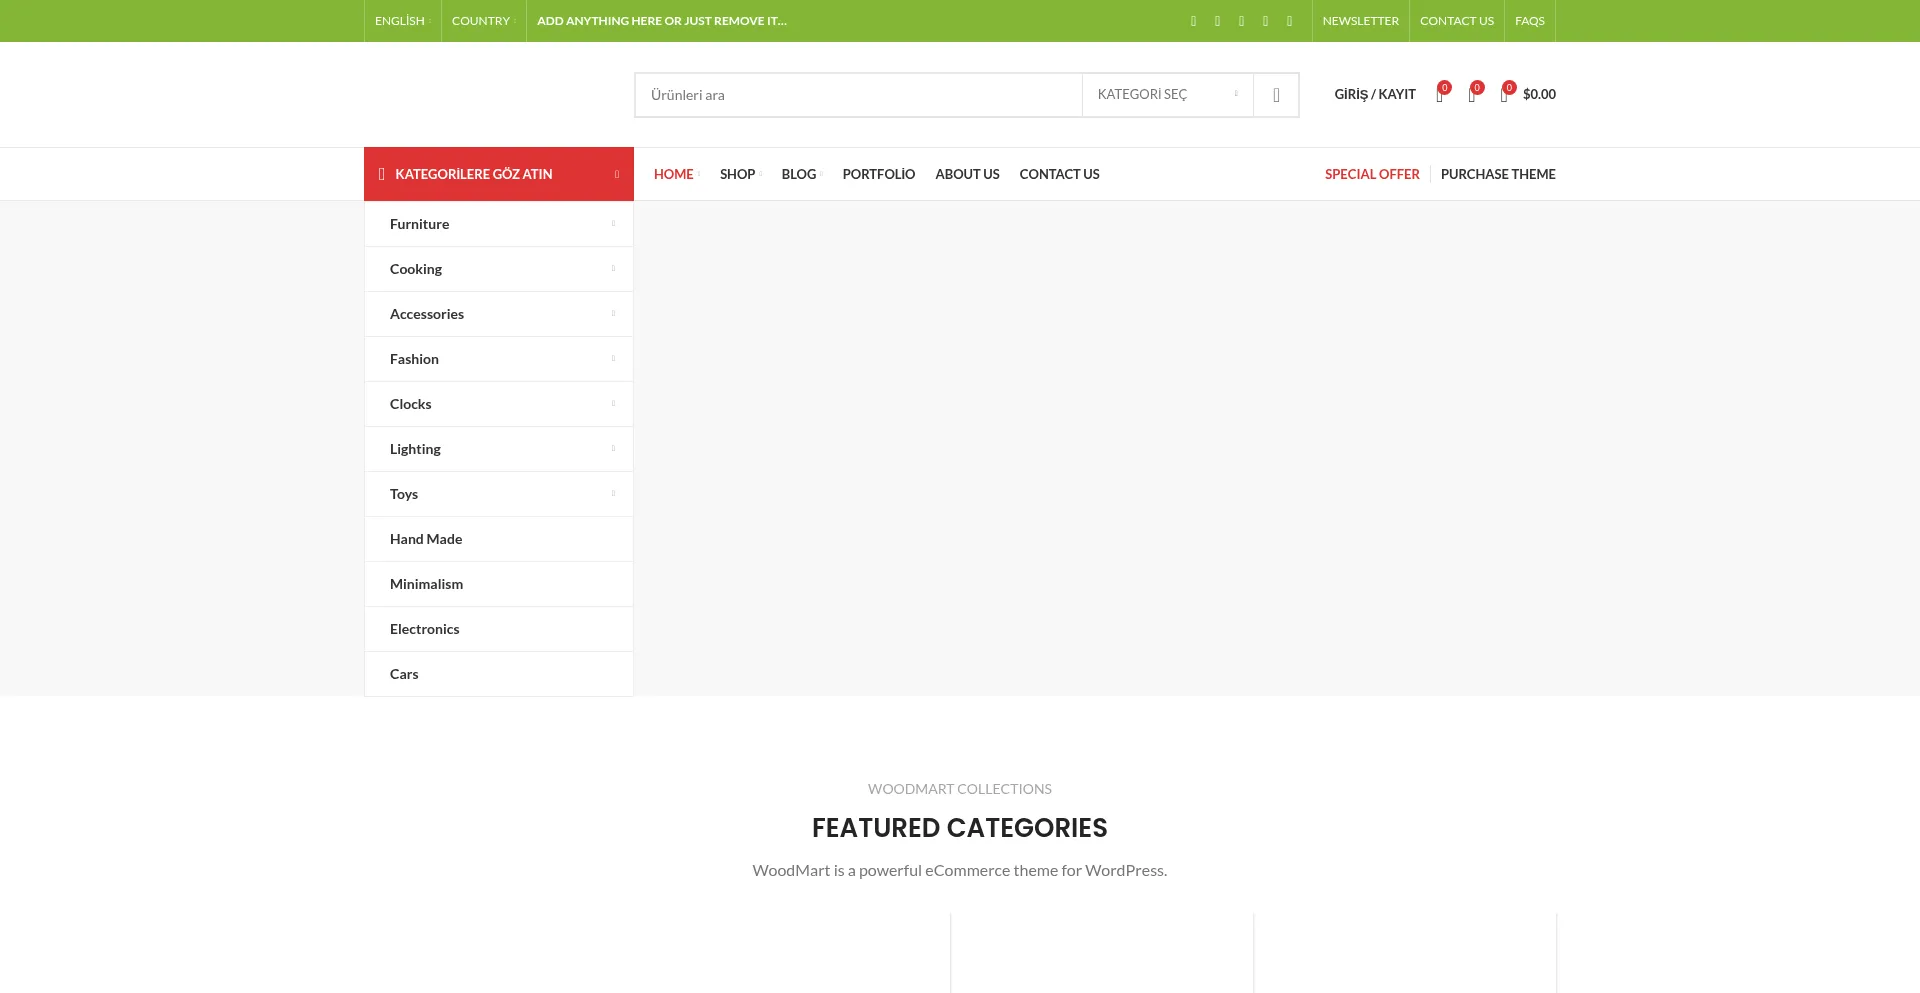The height and width of the screenshot is (993, 1920).
Task: Go to the About Us page
Action: (967, 174)
